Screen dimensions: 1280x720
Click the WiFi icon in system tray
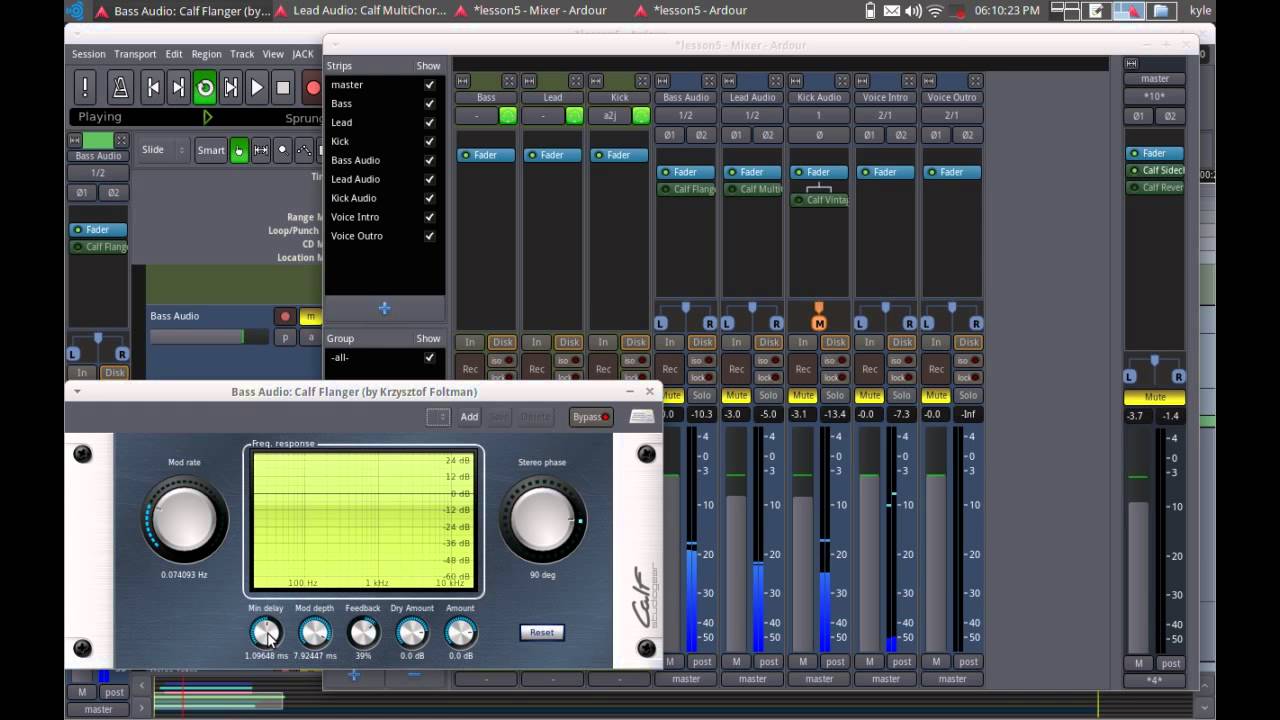[x=935, y=11]
